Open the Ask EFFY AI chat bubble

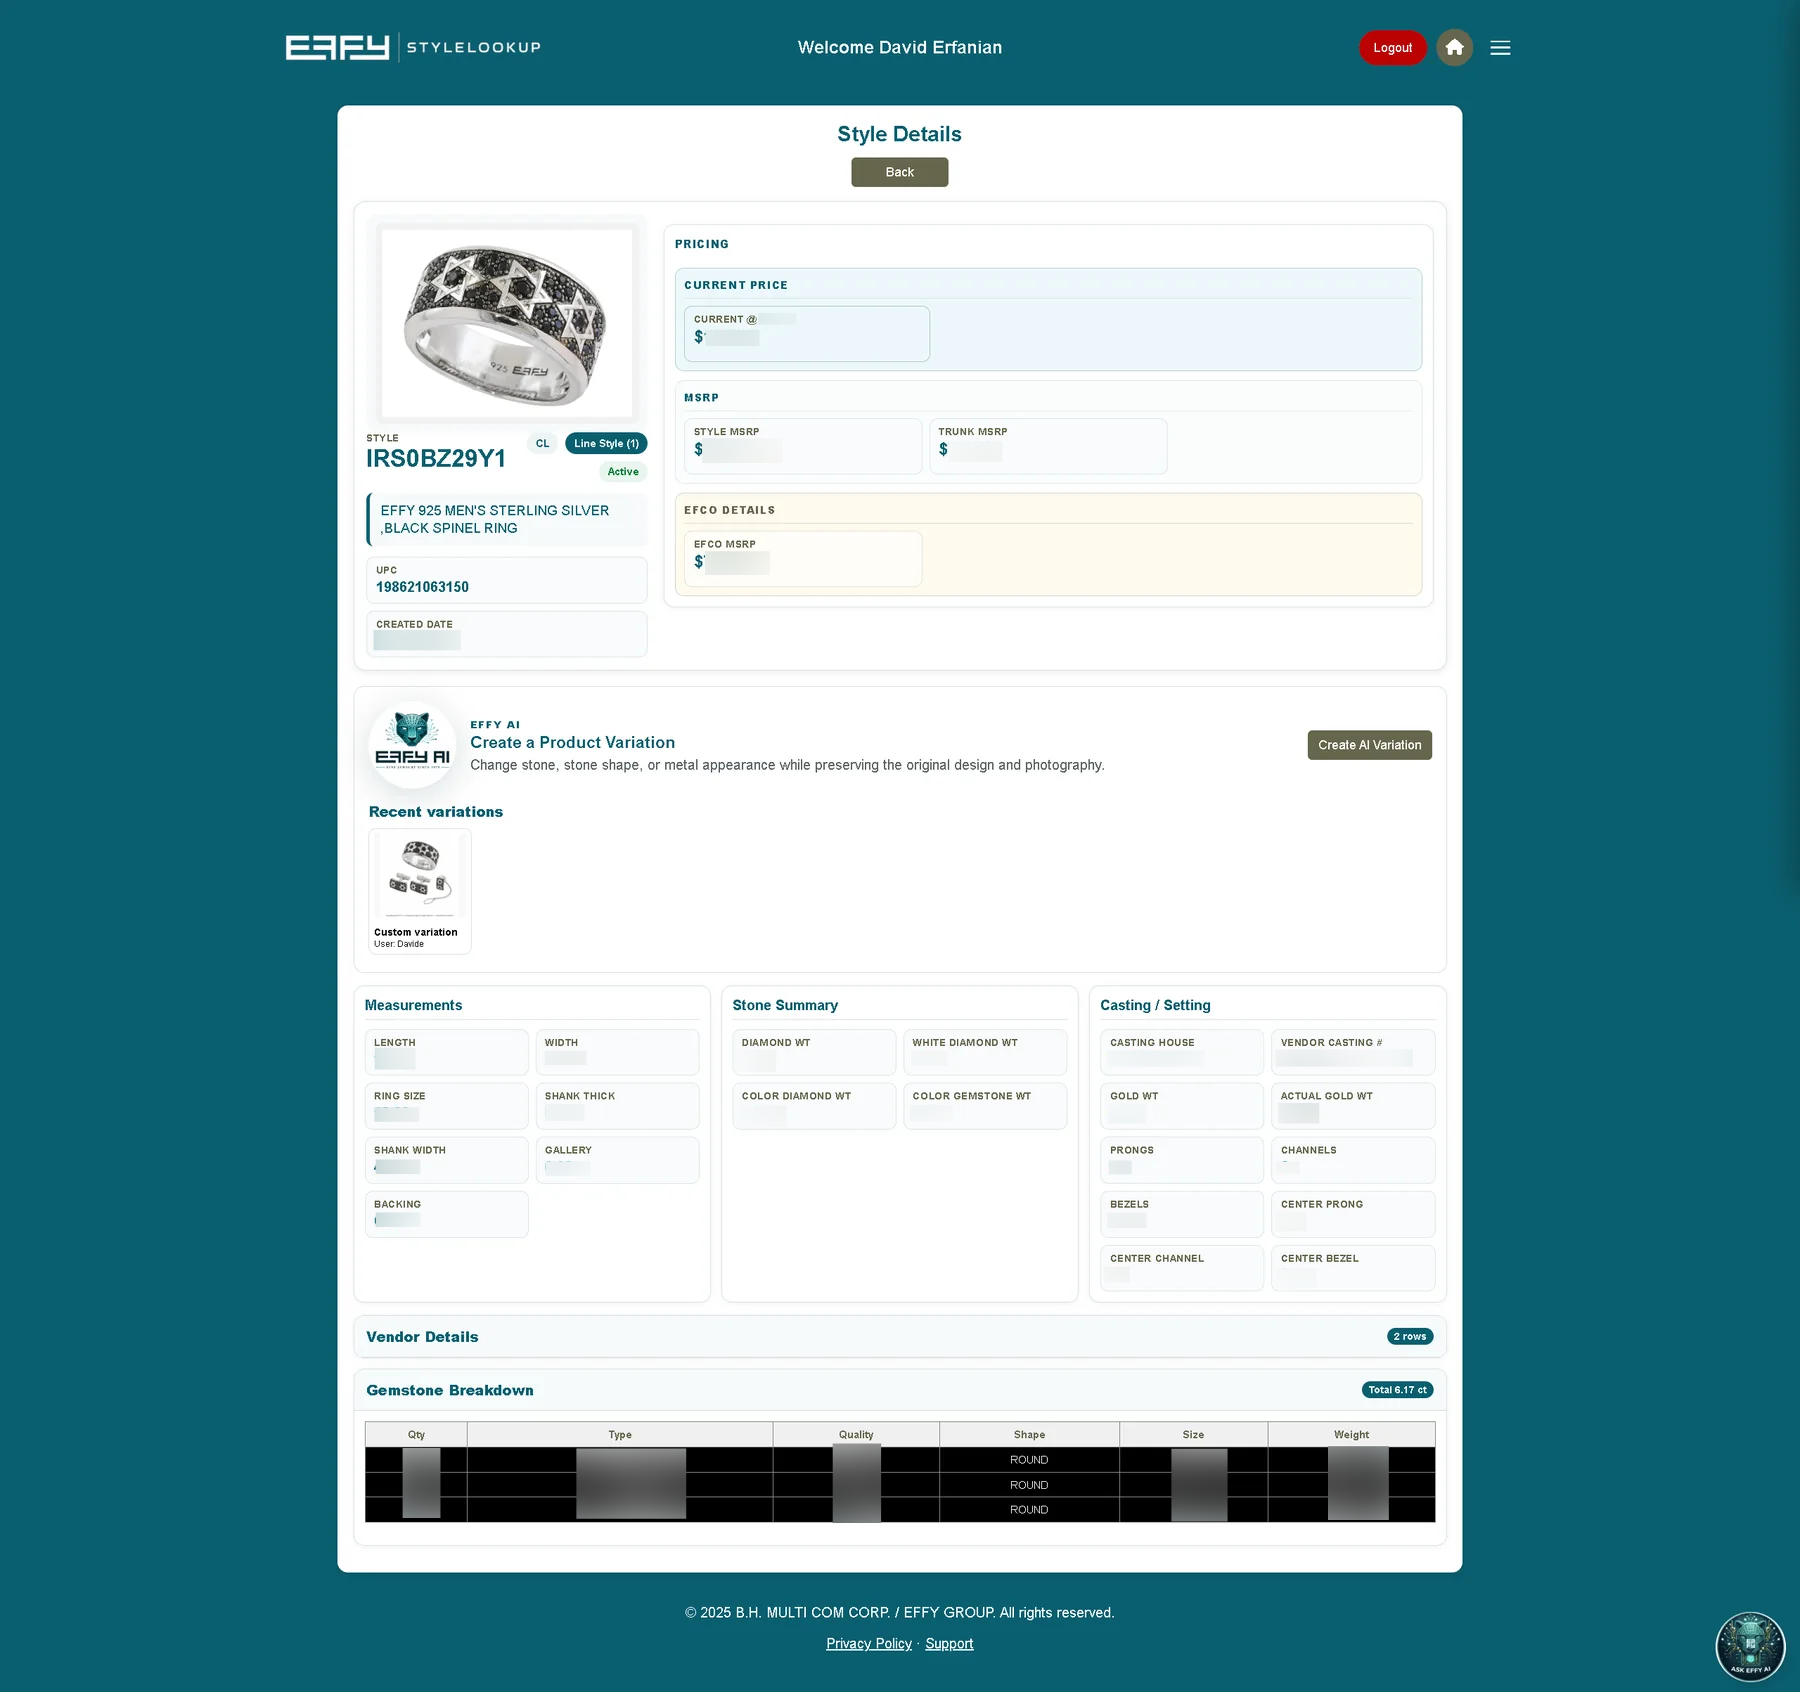tap(1750, 1646)
